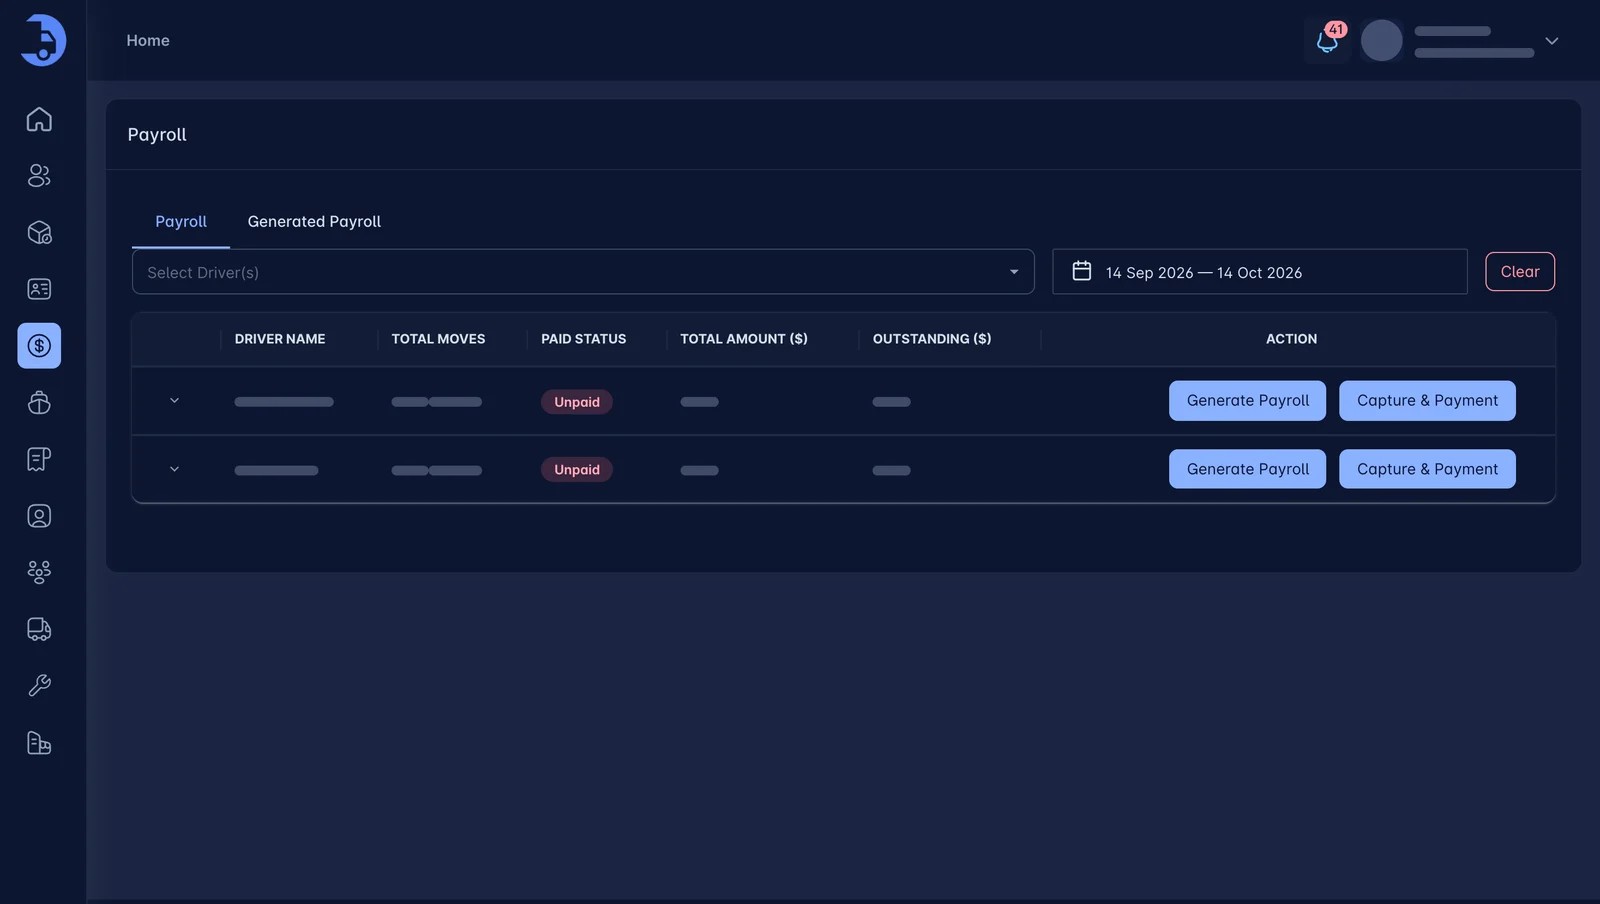Capture & Payment for the first driver
This screenshot has height=904, width=1600.
pos(1427,401)
